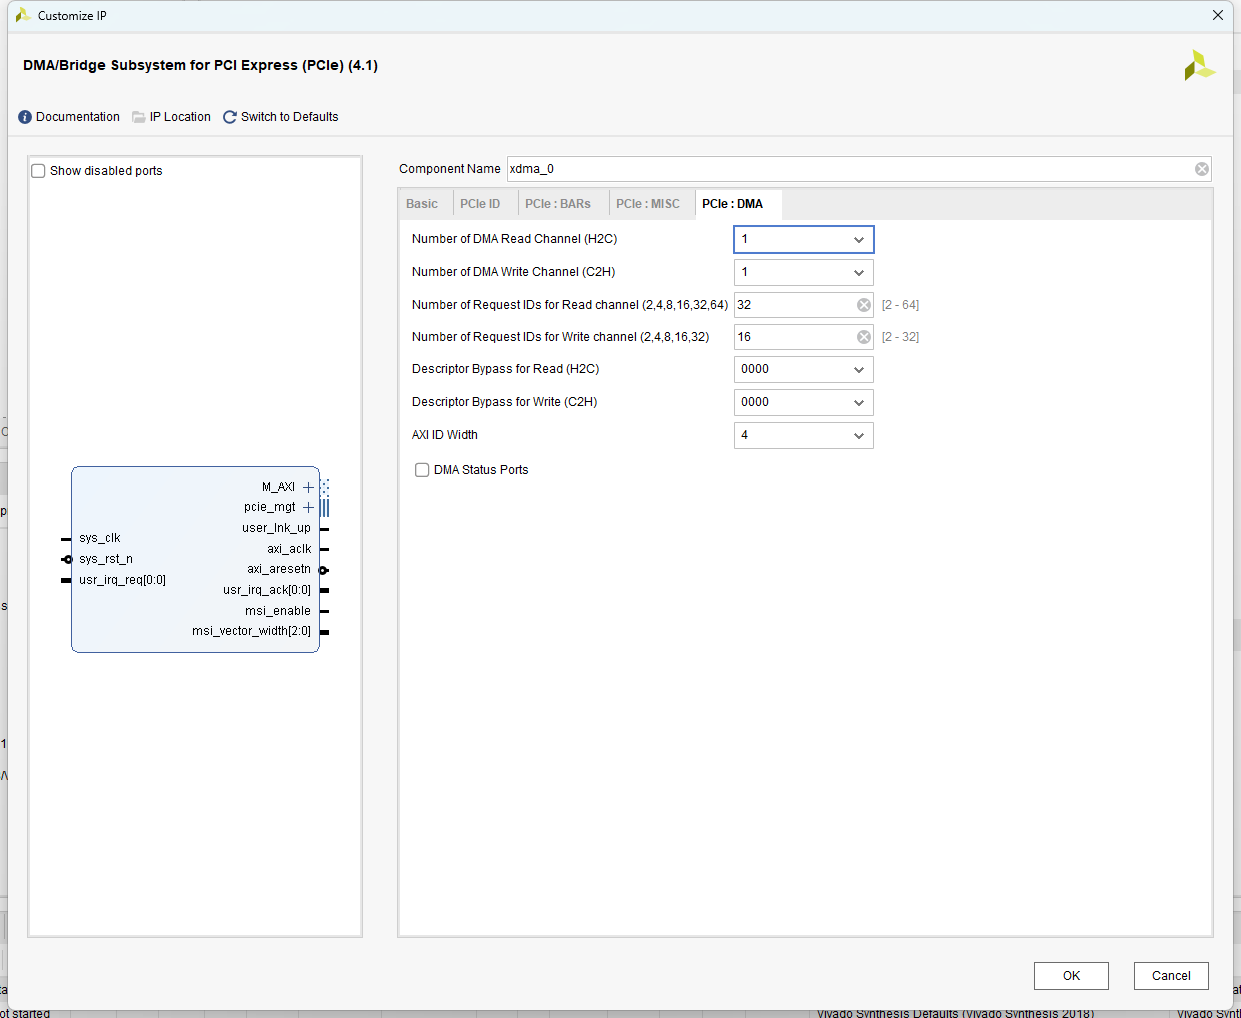The width and height of the screenshot is (1241, 1018).
Task: Switch to the PCIe : MISC tab
Action: click(x=648, y=204)
